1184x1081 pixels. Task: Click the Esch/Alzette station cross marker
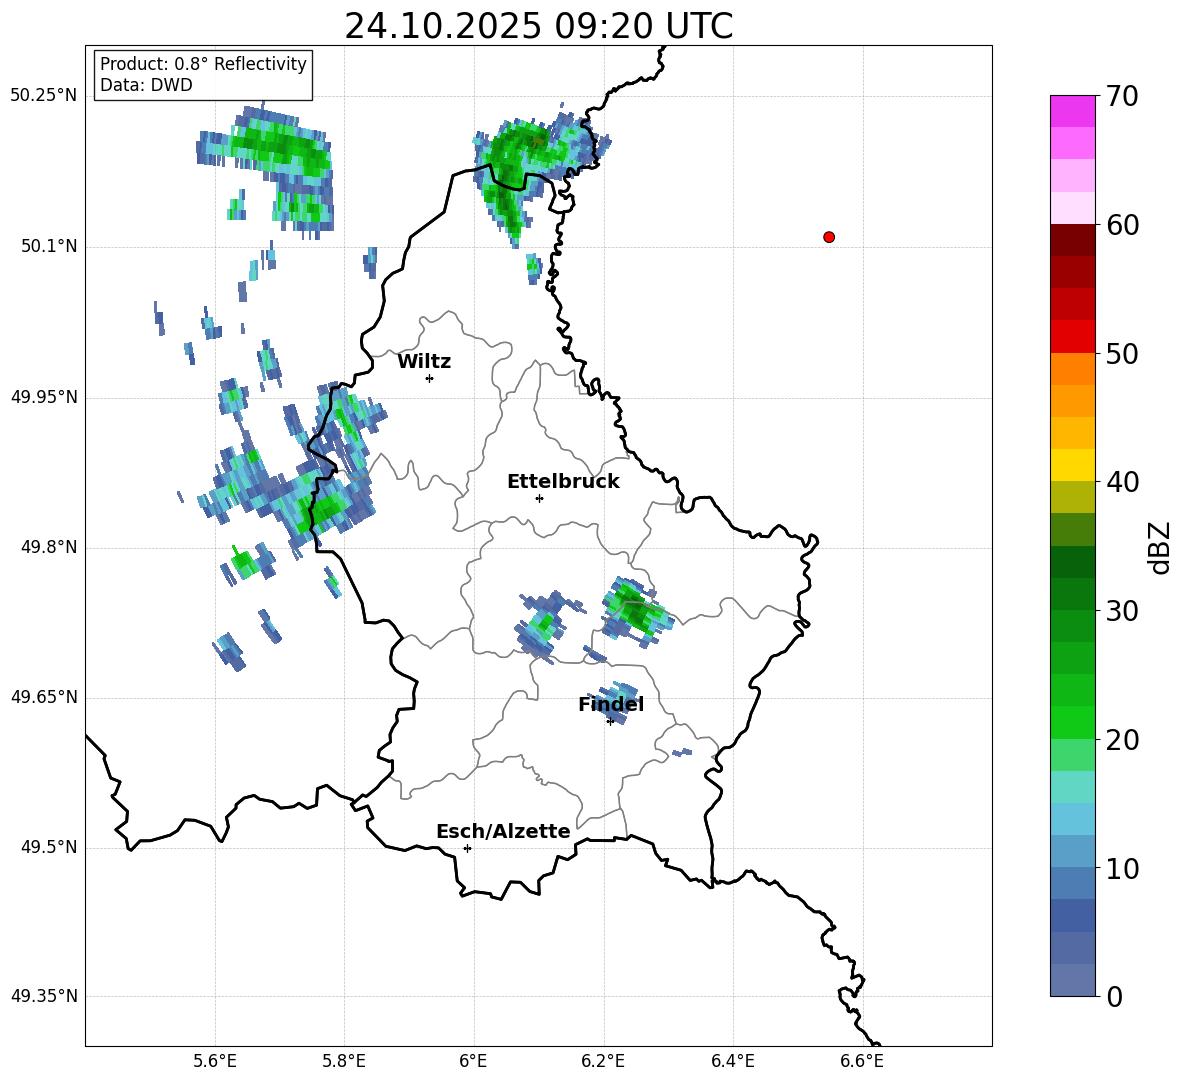tap(467, 848)
